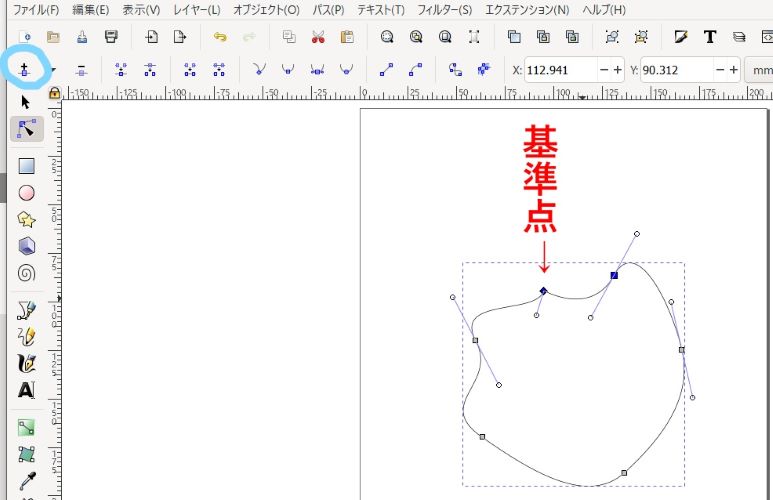This screenshot has height=500, width=773.
Task: Click the Y coordinate field showing 90.312
Action: pyautogui.click(x=677, y=70)
